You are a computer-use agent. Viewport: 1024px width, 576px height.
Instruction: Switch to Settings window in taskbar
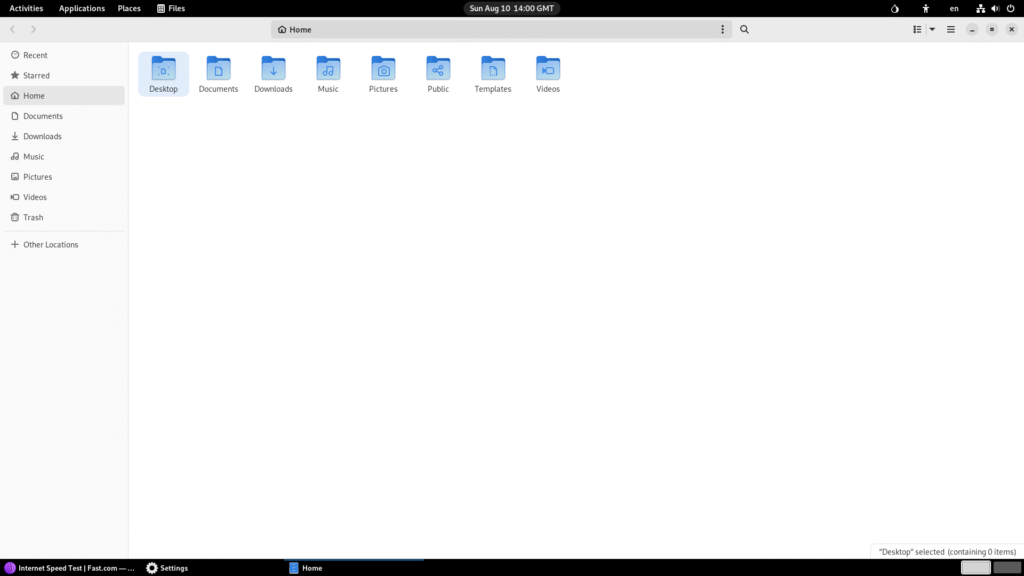(167, 568)
